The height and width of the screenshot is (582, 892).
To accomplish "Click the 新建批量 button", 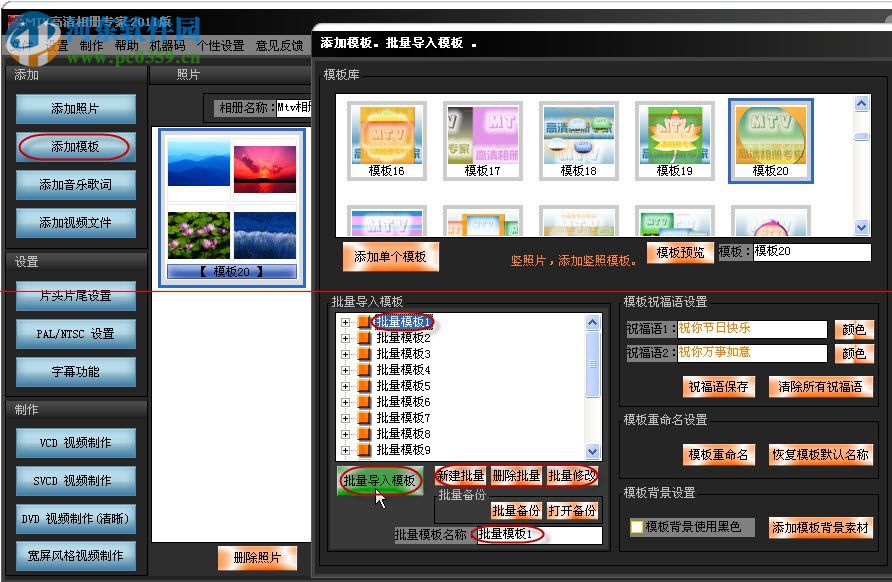I will 460,476.
